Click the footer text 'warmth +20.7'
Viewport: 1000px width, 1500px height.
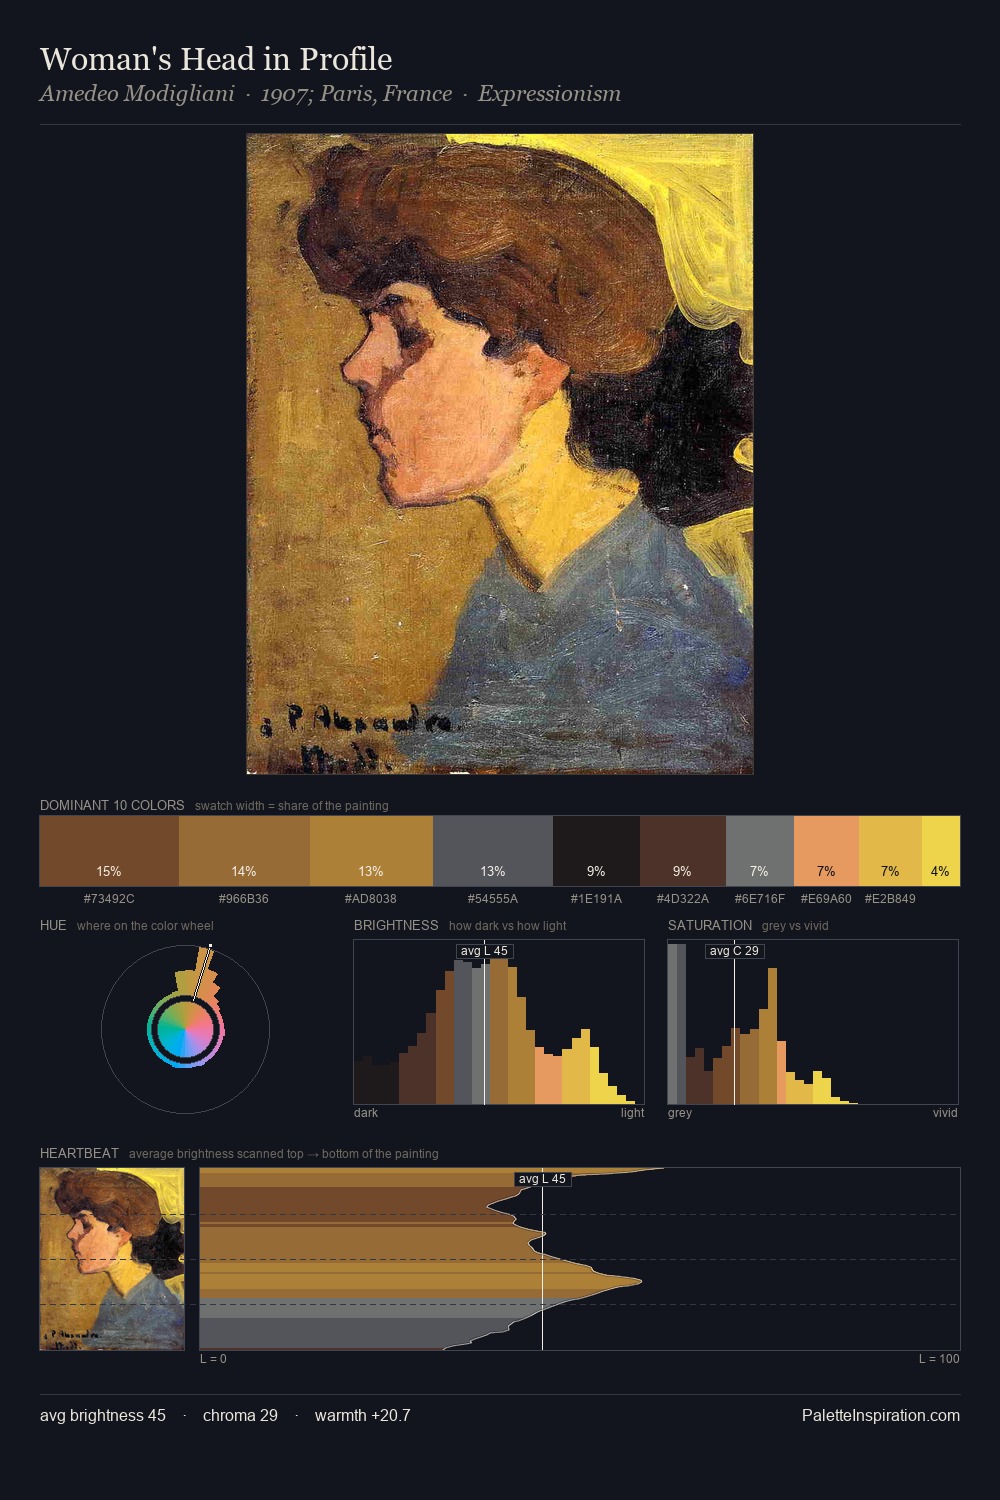coord(363,1415)
